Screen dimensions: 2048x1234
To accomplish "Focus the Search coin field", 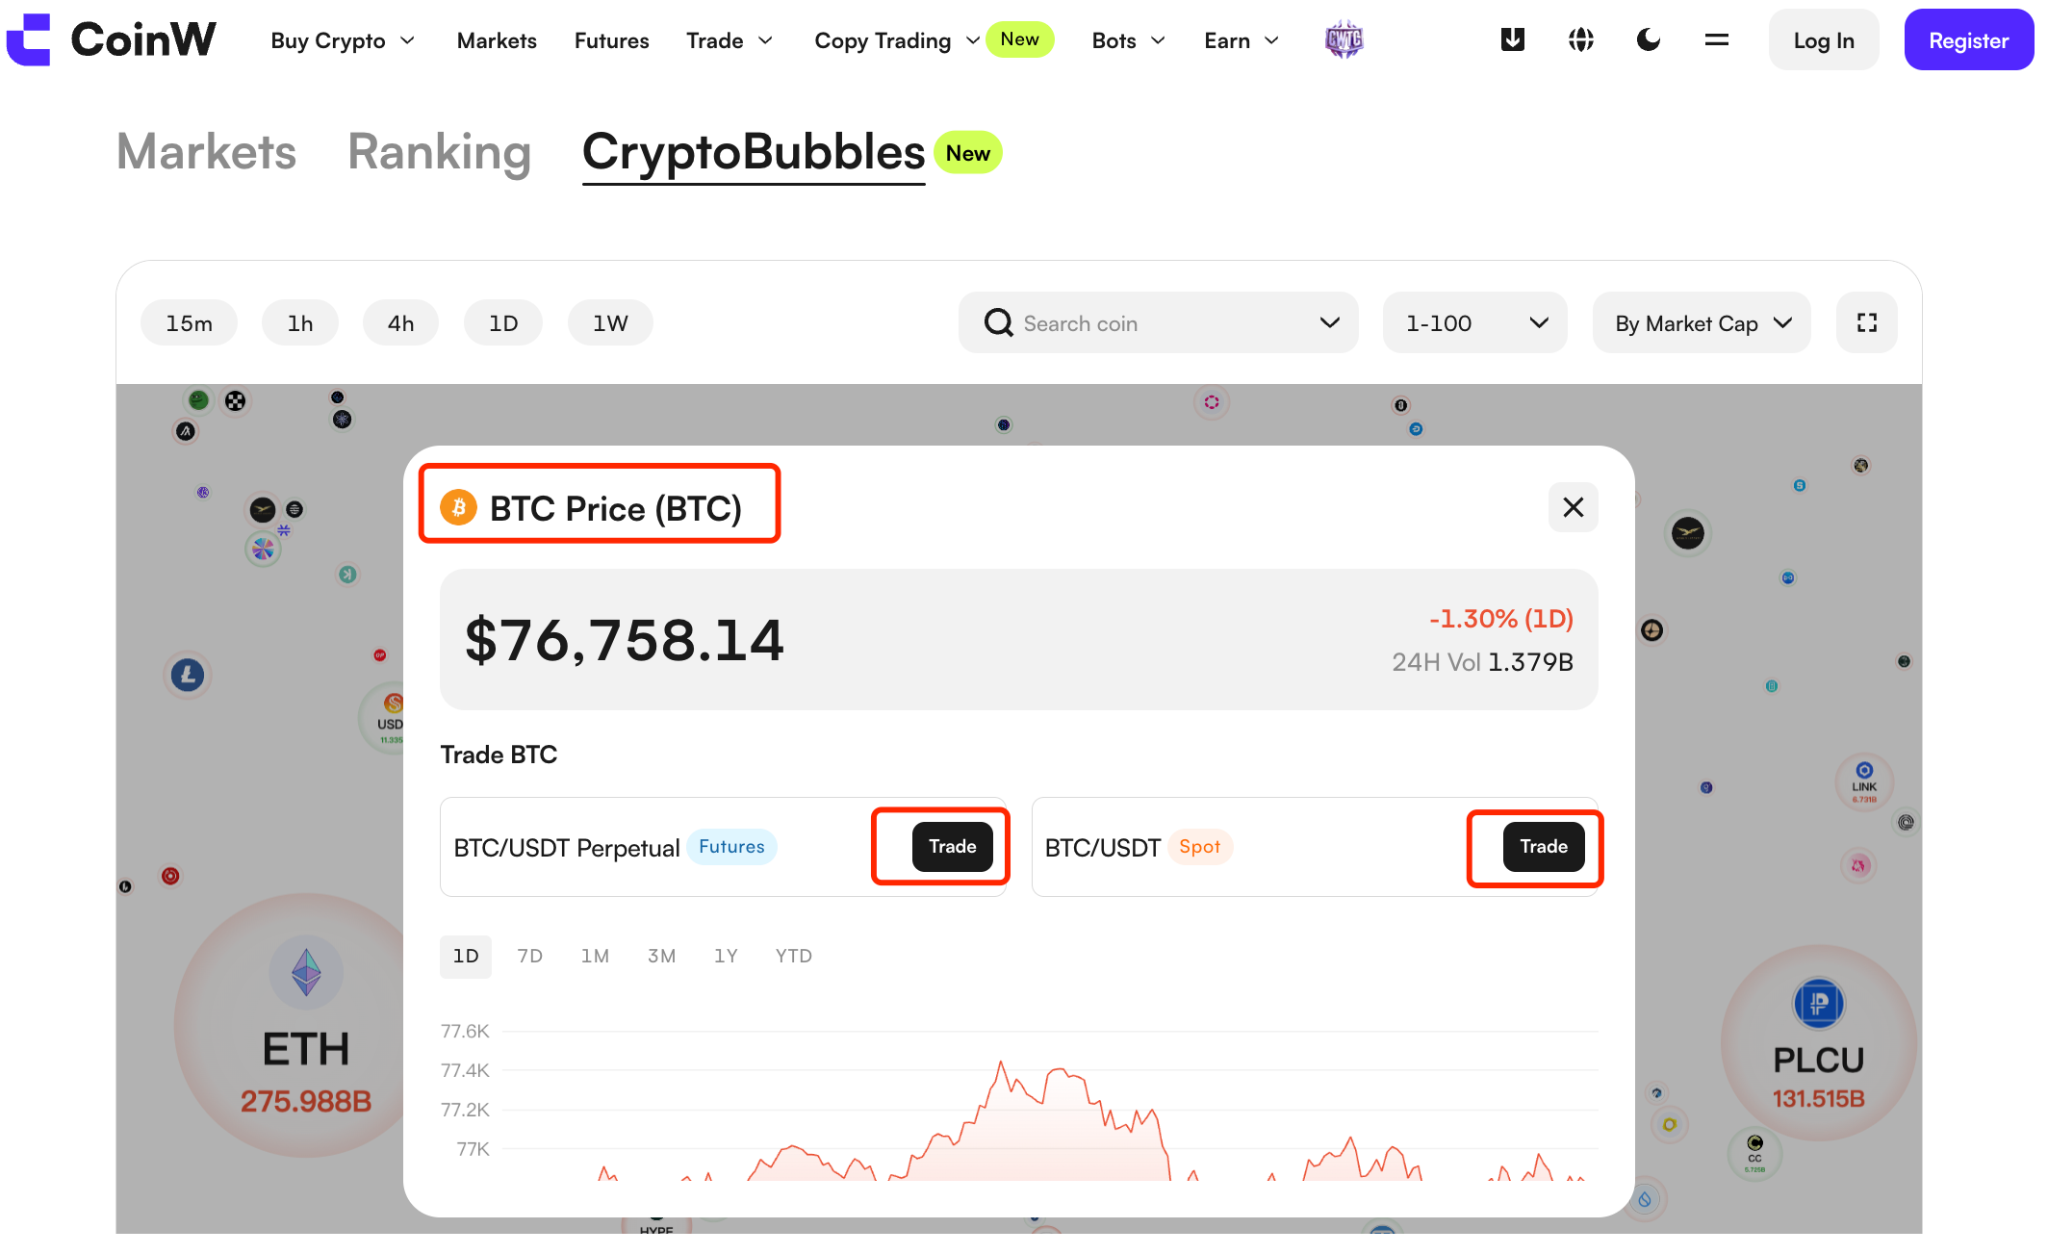I will pos(1158,323).
